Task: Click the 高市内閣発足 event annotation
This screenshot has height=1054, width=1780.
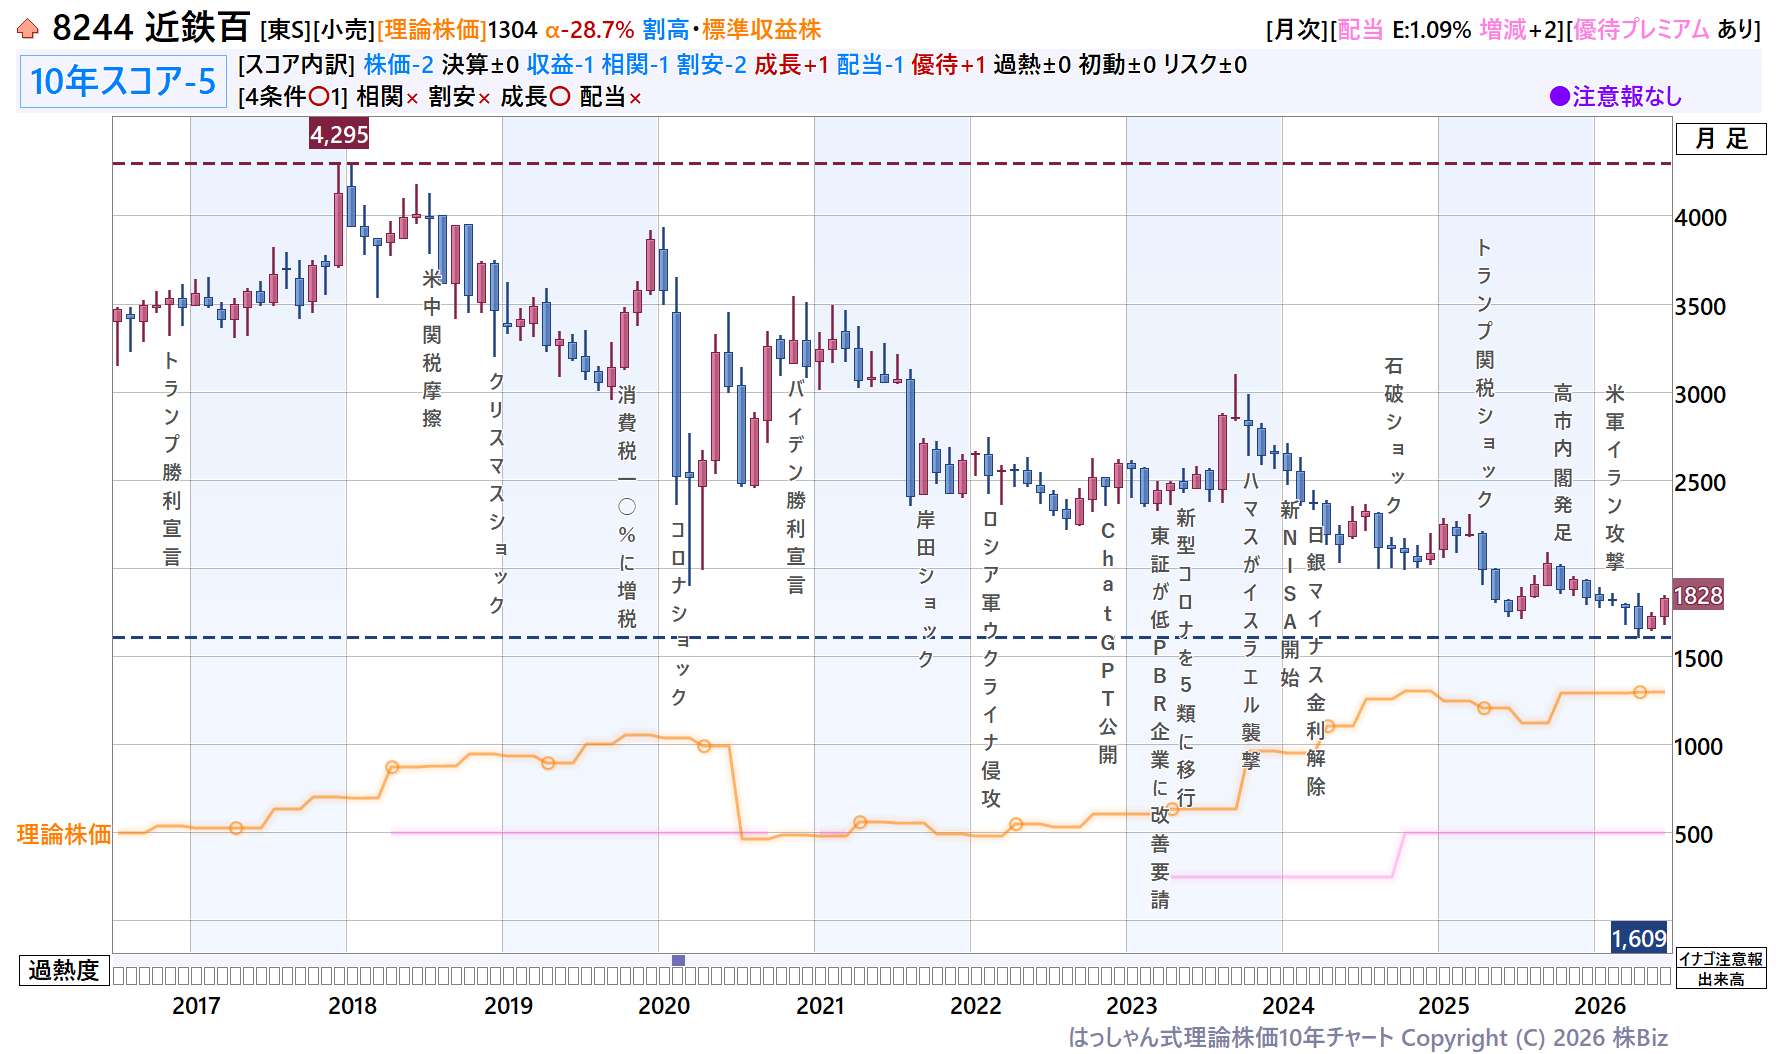Action: tap(1563, 462)
